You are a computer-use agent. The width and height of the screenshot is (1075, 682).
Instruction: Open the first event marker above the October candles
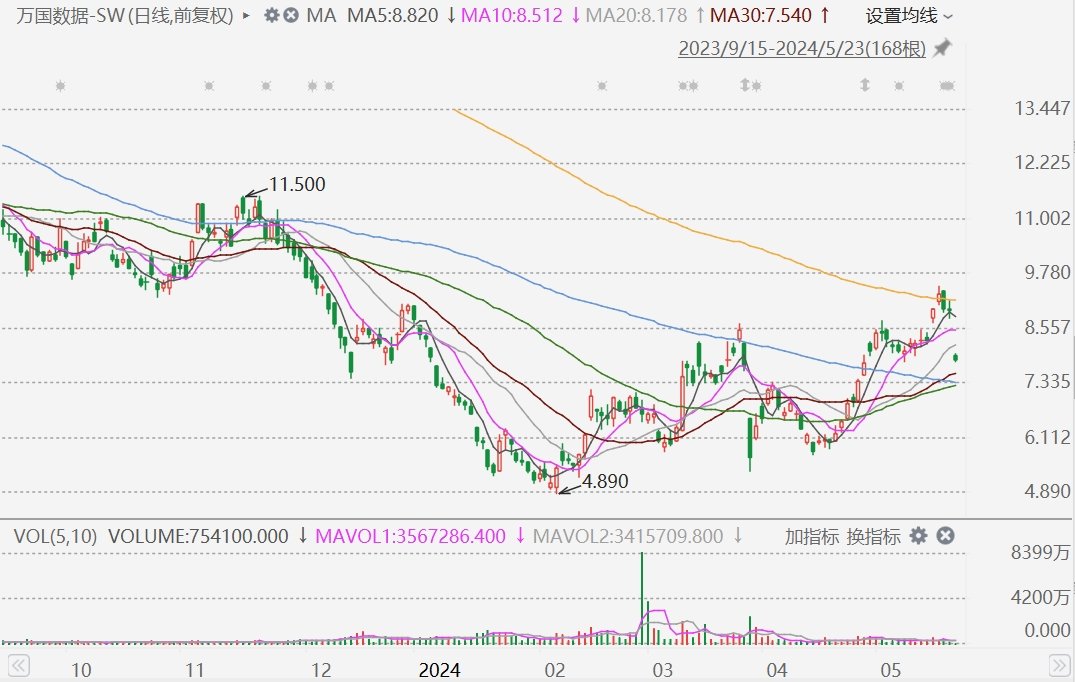(x=60, y=86)
